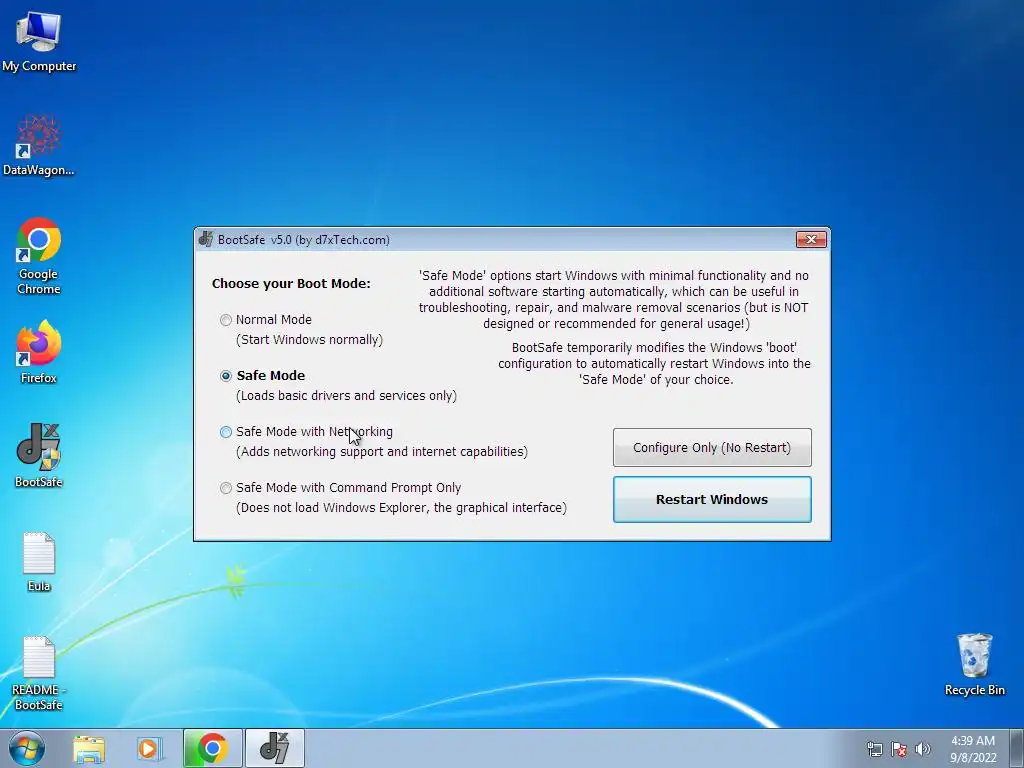Open the Google Chrome desktop shortcut
The image size is (1024, 768).
tap(39, 255)
